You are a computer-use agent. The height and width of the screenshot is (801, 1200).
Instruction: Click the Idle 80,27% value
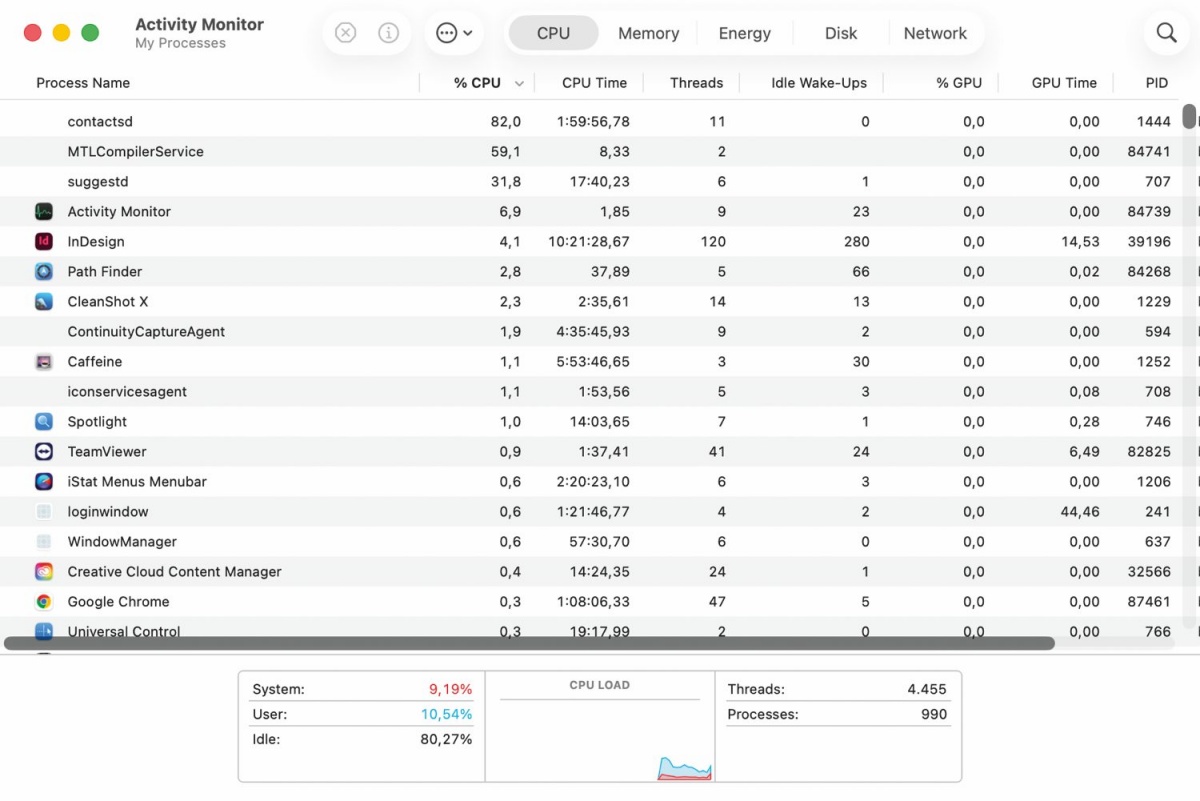tap(446, 739)
